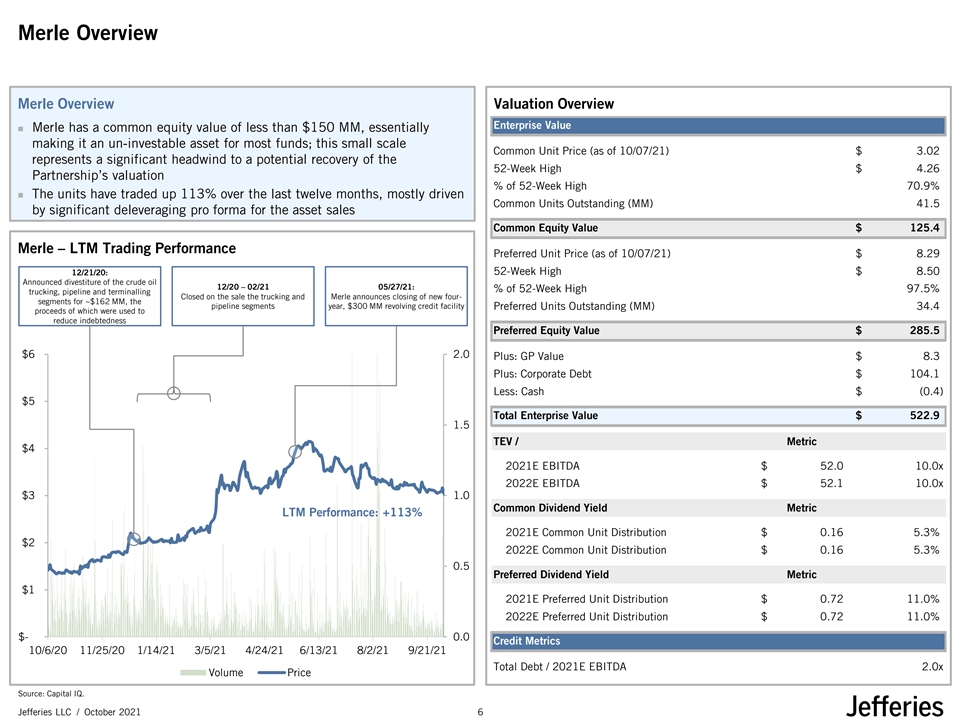Image resolution: width=960 pixels, height=720 pixels.
Task: Click the Jefferies logo in the footer
Action: [894, 706]
